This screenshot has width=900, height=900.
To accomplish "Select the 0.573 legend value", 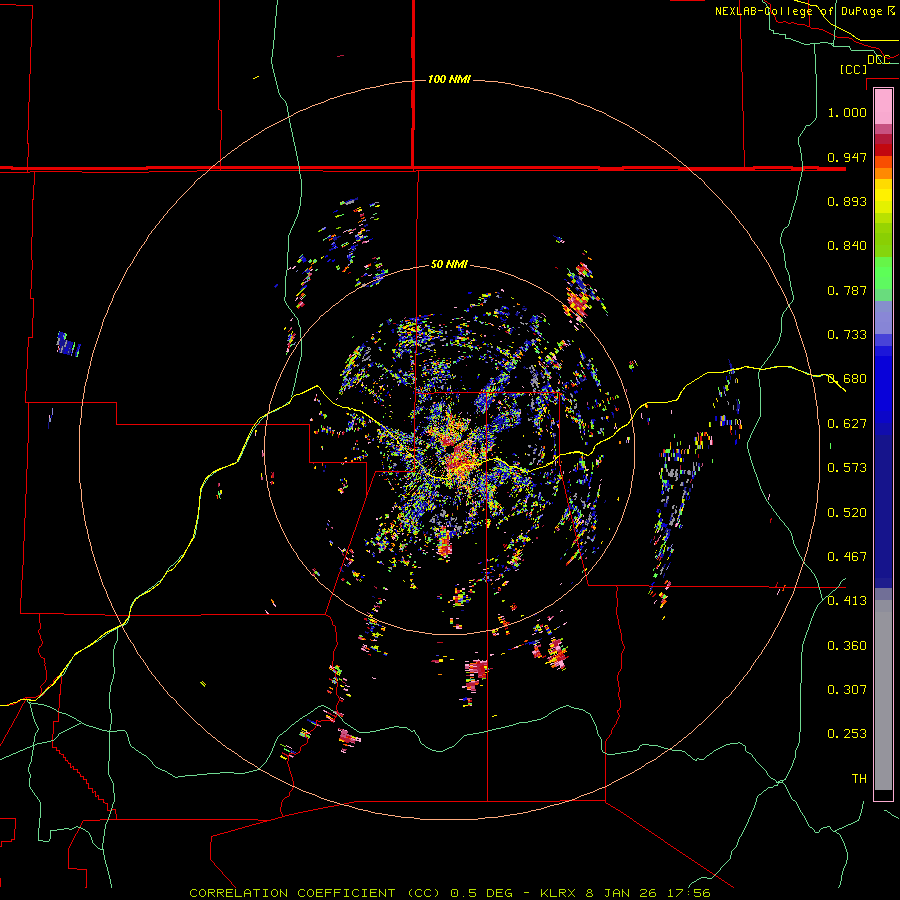I will 847,468.
